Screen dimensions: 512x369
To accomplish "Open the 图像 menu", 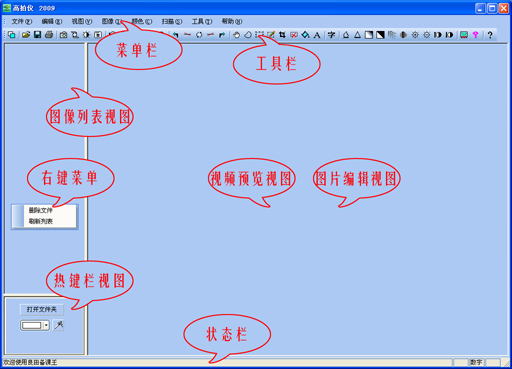I will click(112, 21).
